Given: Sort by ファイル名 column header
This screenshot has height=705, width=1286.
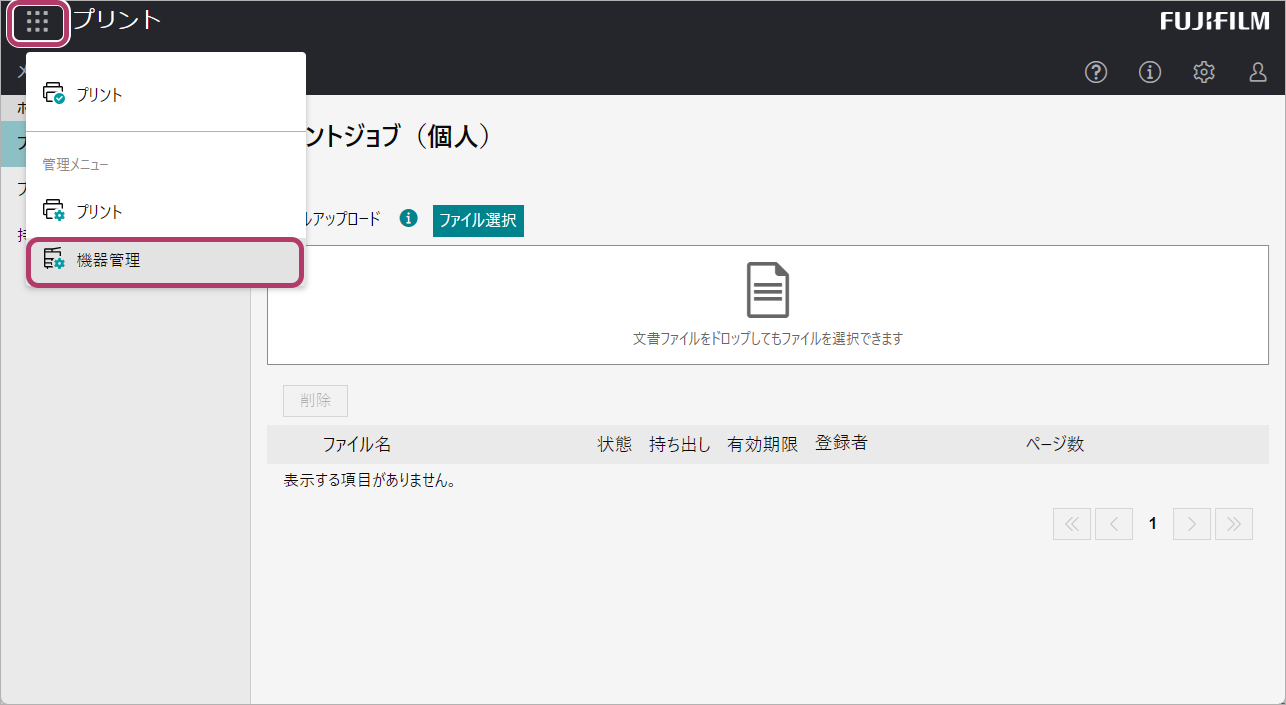Looking at the screenshot, I should [x=356, y=445].
